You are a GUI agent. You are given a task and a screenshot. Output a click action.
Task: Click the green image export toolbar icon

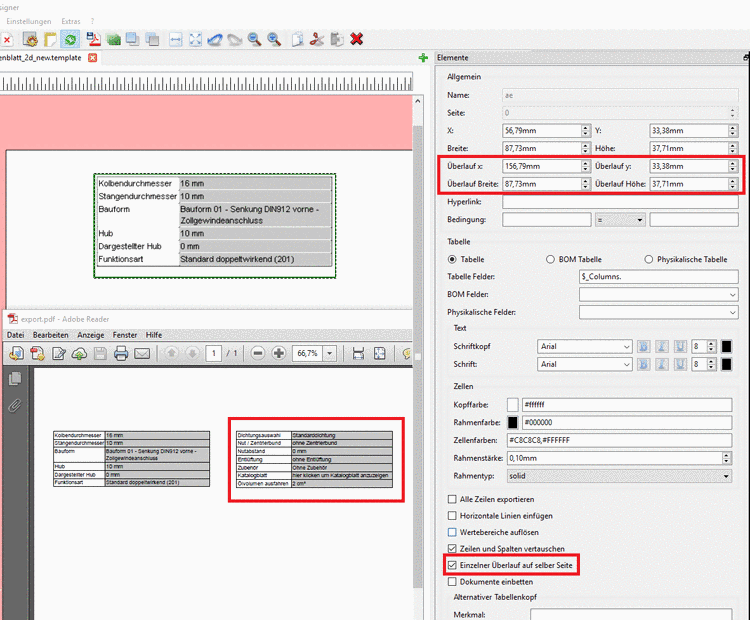pos(113,39)
